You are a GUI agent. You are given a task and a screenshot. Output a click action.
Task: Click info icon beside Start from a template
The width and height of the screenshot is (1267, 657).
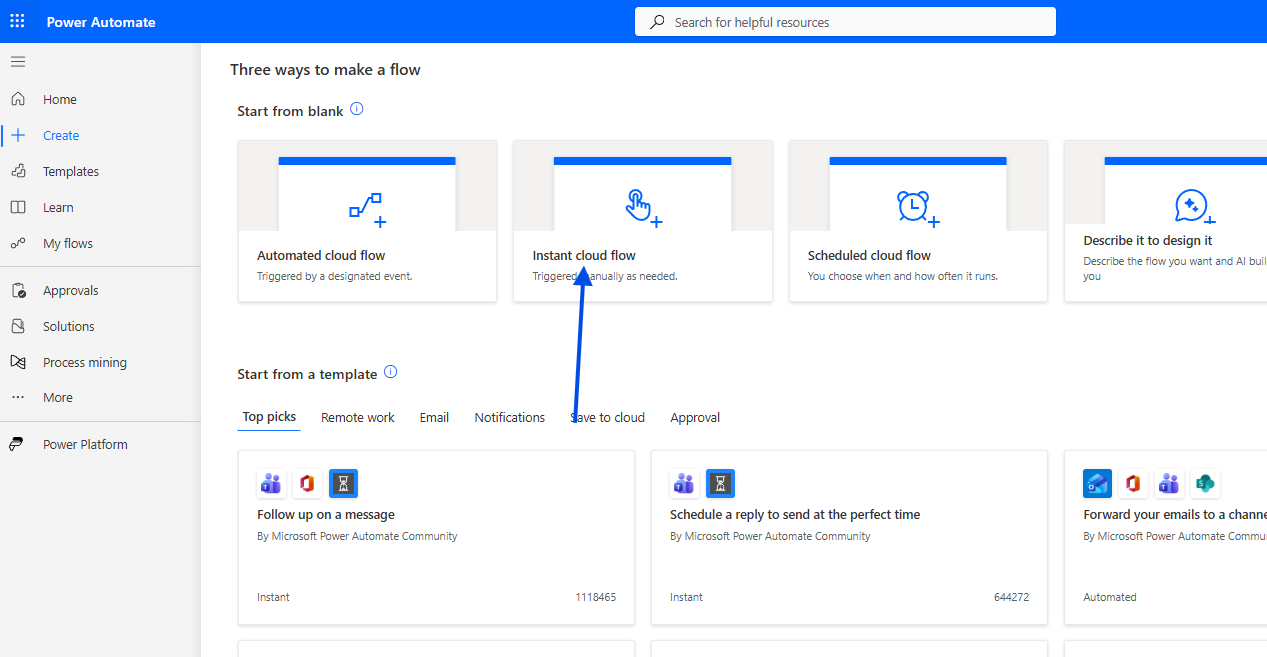tap(391, 372)
